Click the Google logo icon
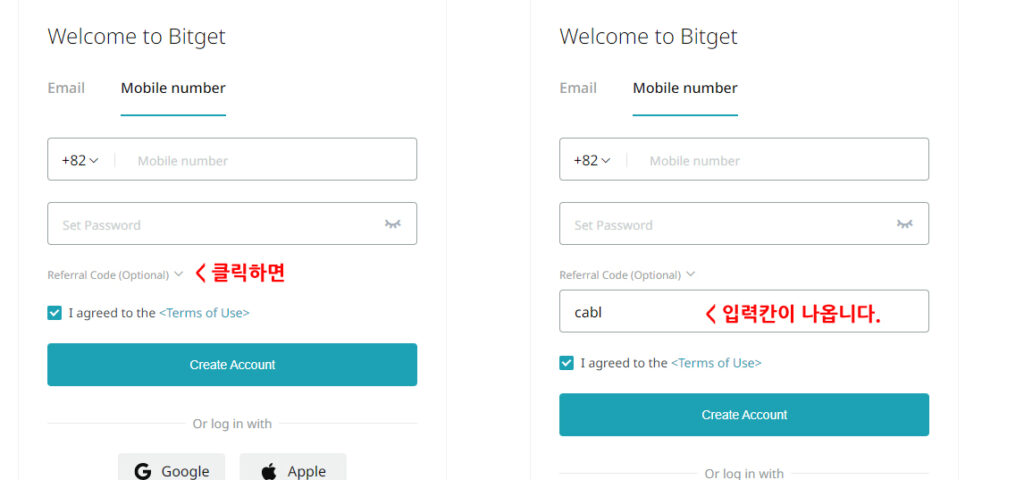The width and height of the screenshot is (1024, 480). click(142, 472)
